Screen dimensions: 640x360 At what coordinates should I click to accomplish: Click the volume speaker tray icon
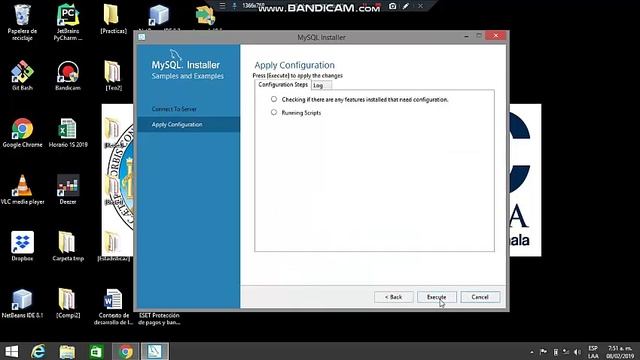click(577, 352)
